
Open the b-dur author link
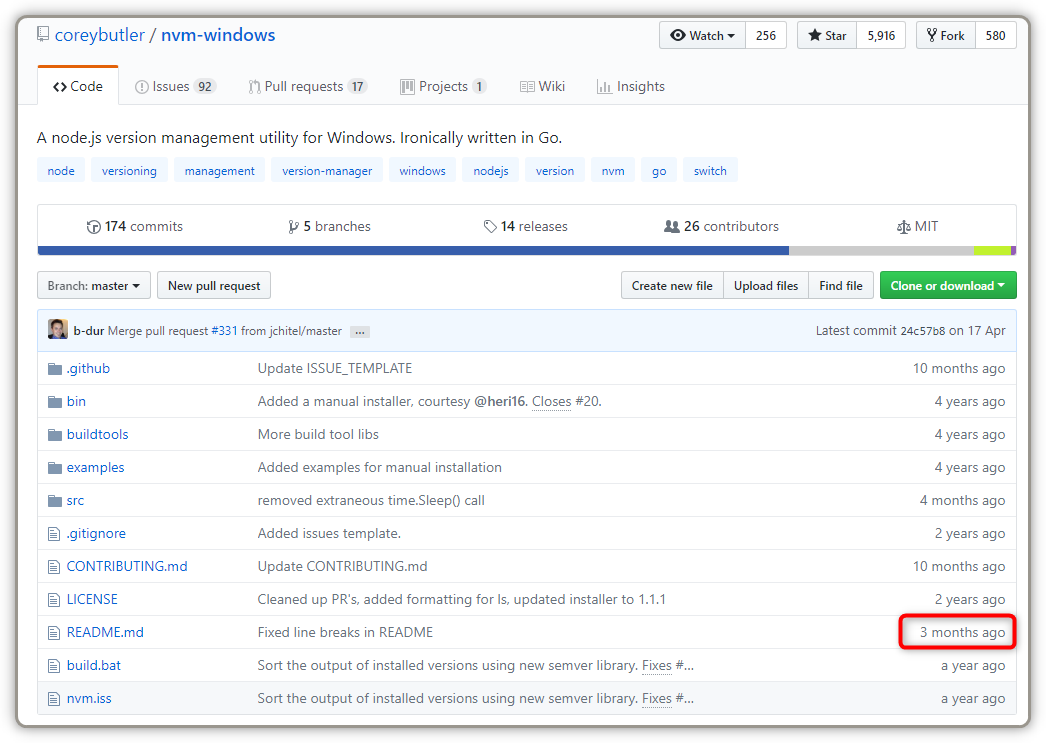(x=89, y=331)
